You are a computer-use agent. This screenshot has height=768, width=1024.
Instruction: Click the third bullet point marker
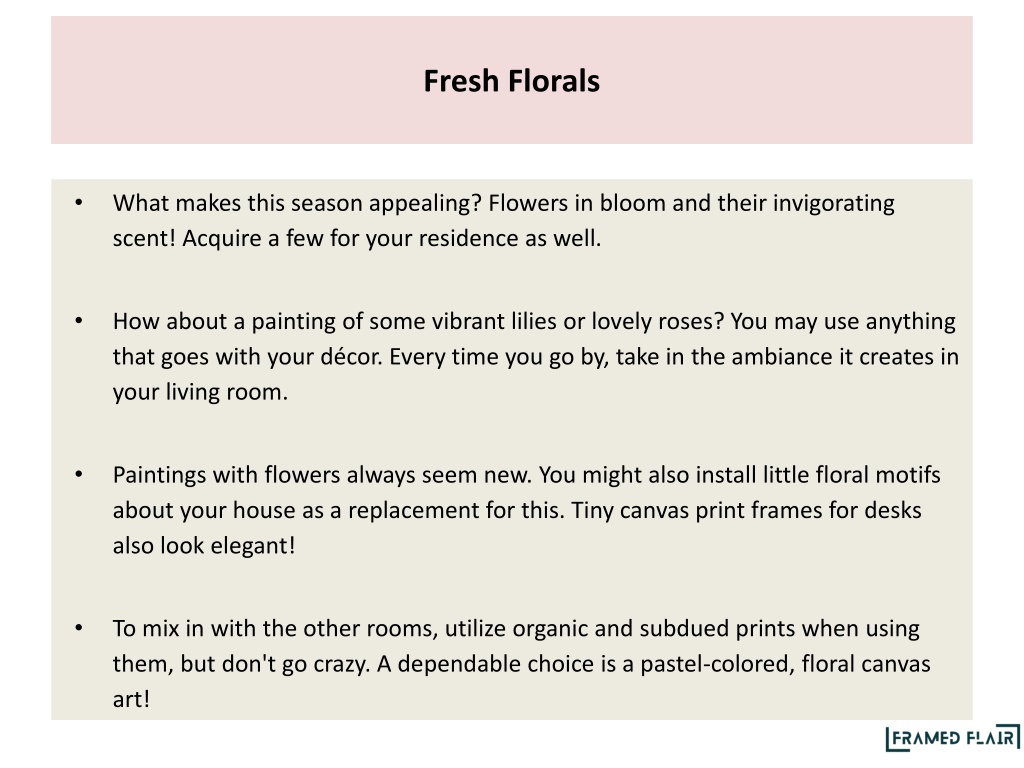point(79,474)
